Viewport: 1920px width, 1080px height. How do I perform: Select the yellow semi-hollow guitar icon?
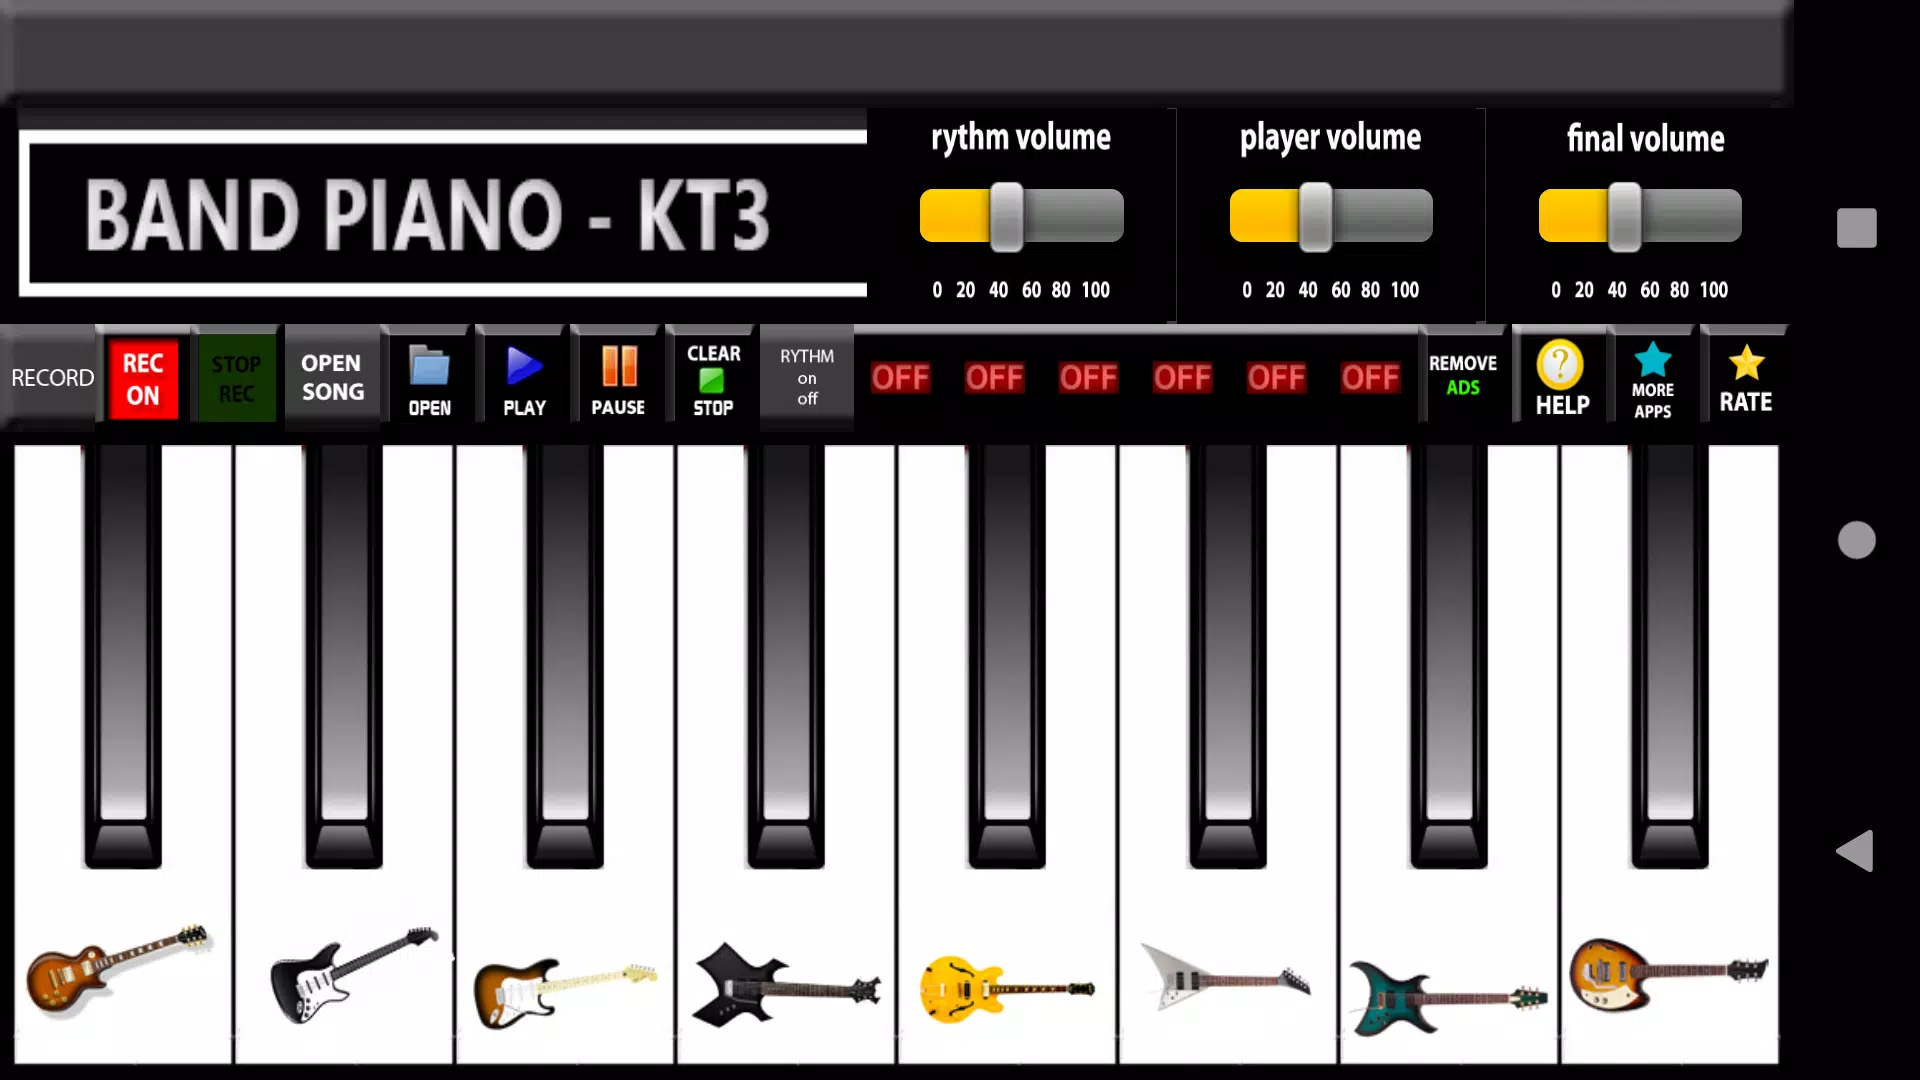[x=1004, y=982]
